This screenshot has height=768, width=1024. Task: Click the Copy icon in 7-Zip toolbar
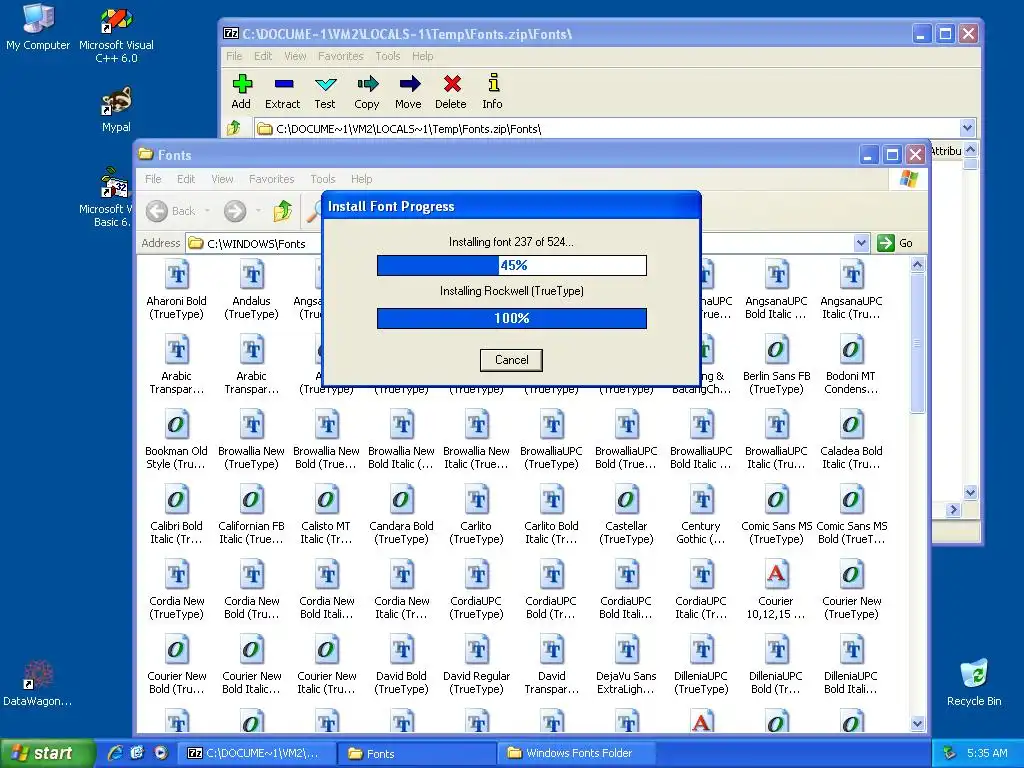coord(368,84)
